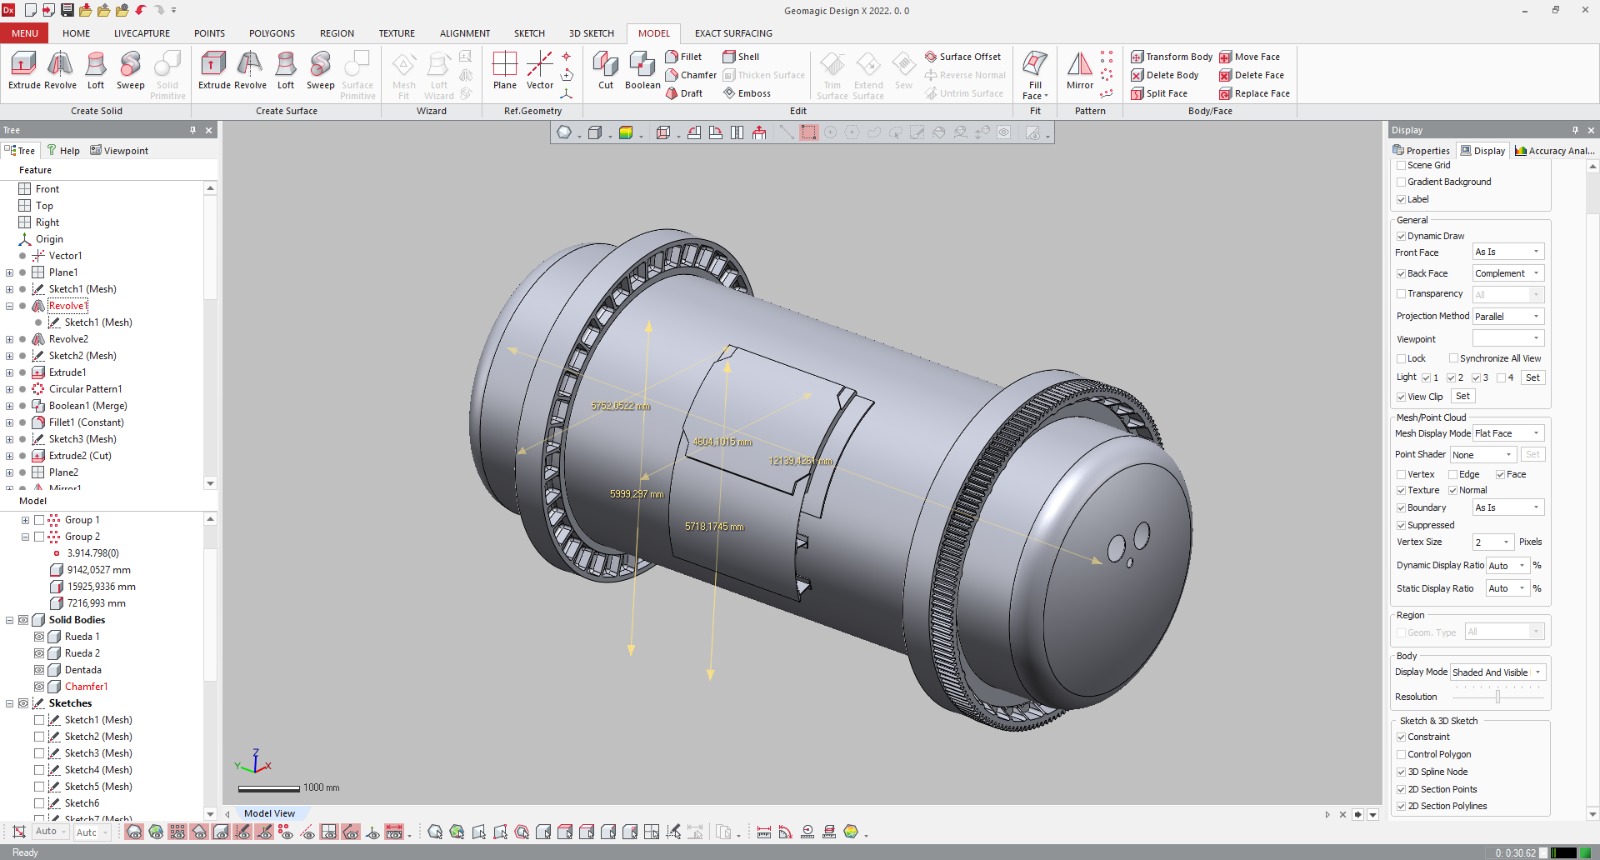Collapse the Solid Bodies tree node
Viewport: 1600px width, 860px height.
click(10, 620)
